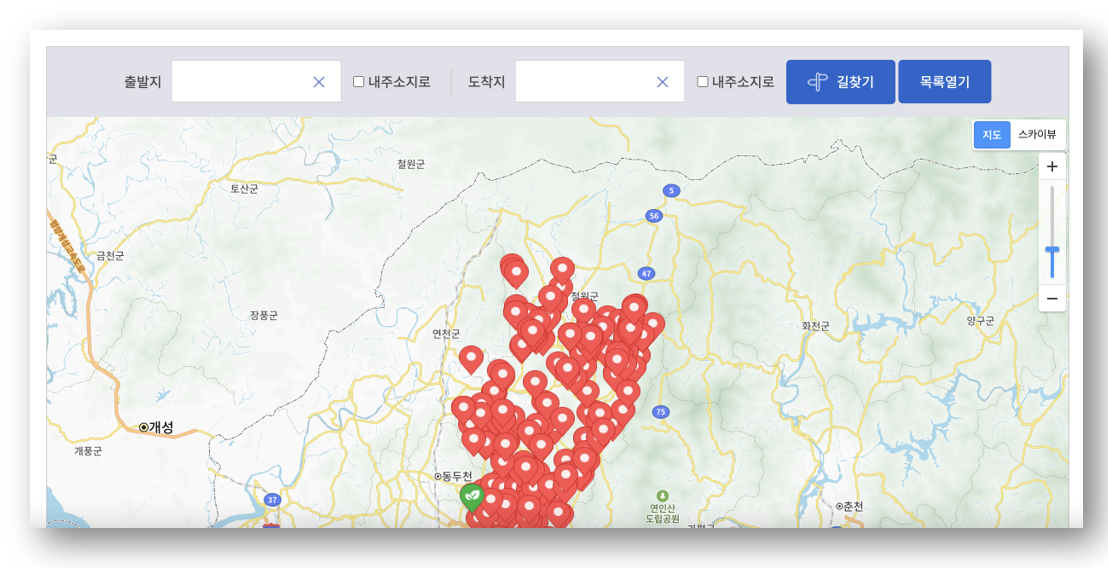Clear the 출발지 field with X icon
This screenshot has width=1108, height=568.
[x=319, y=82]
